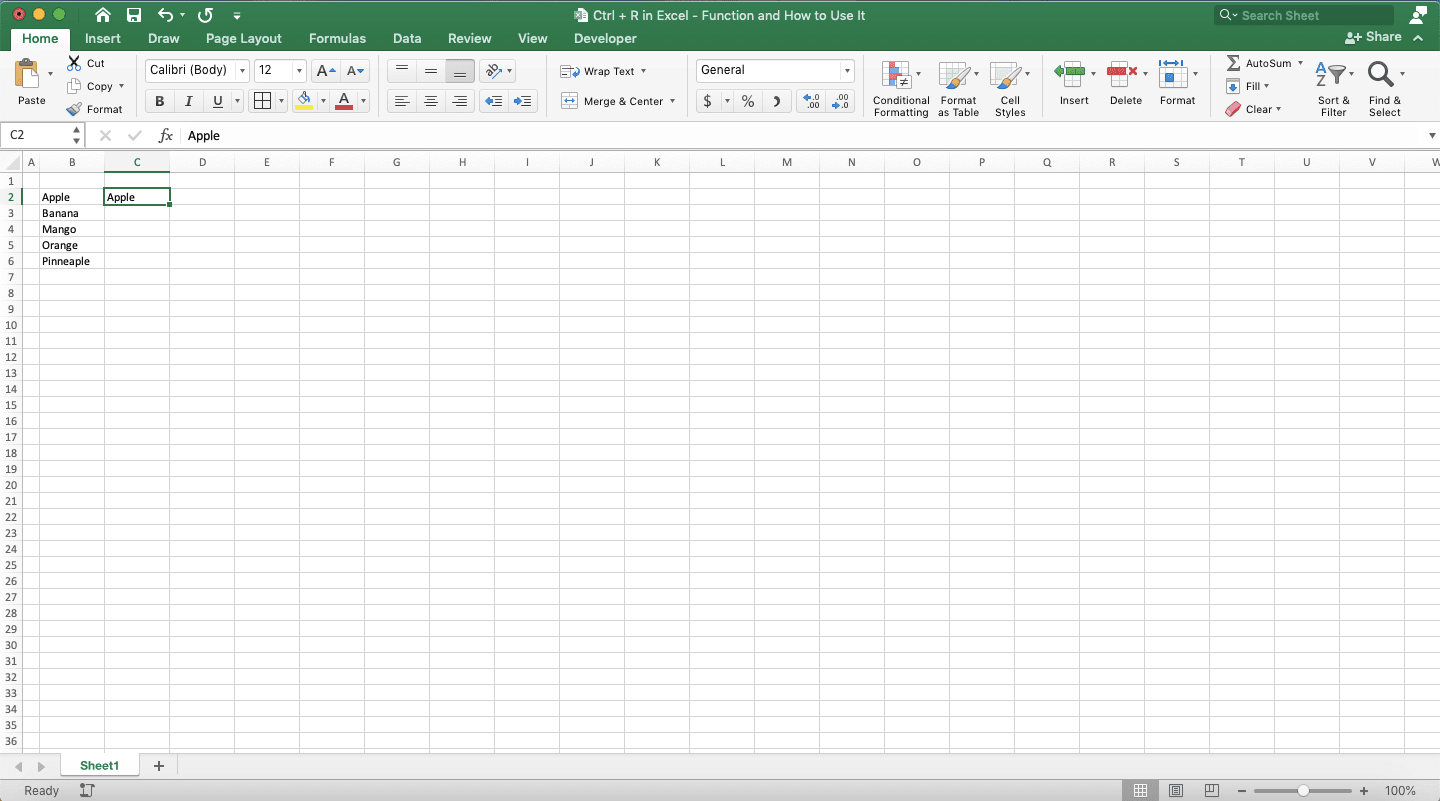This screenshot has width=1440, height=801.
Task: Decrease the font size
Action: (x=356, y=71)
